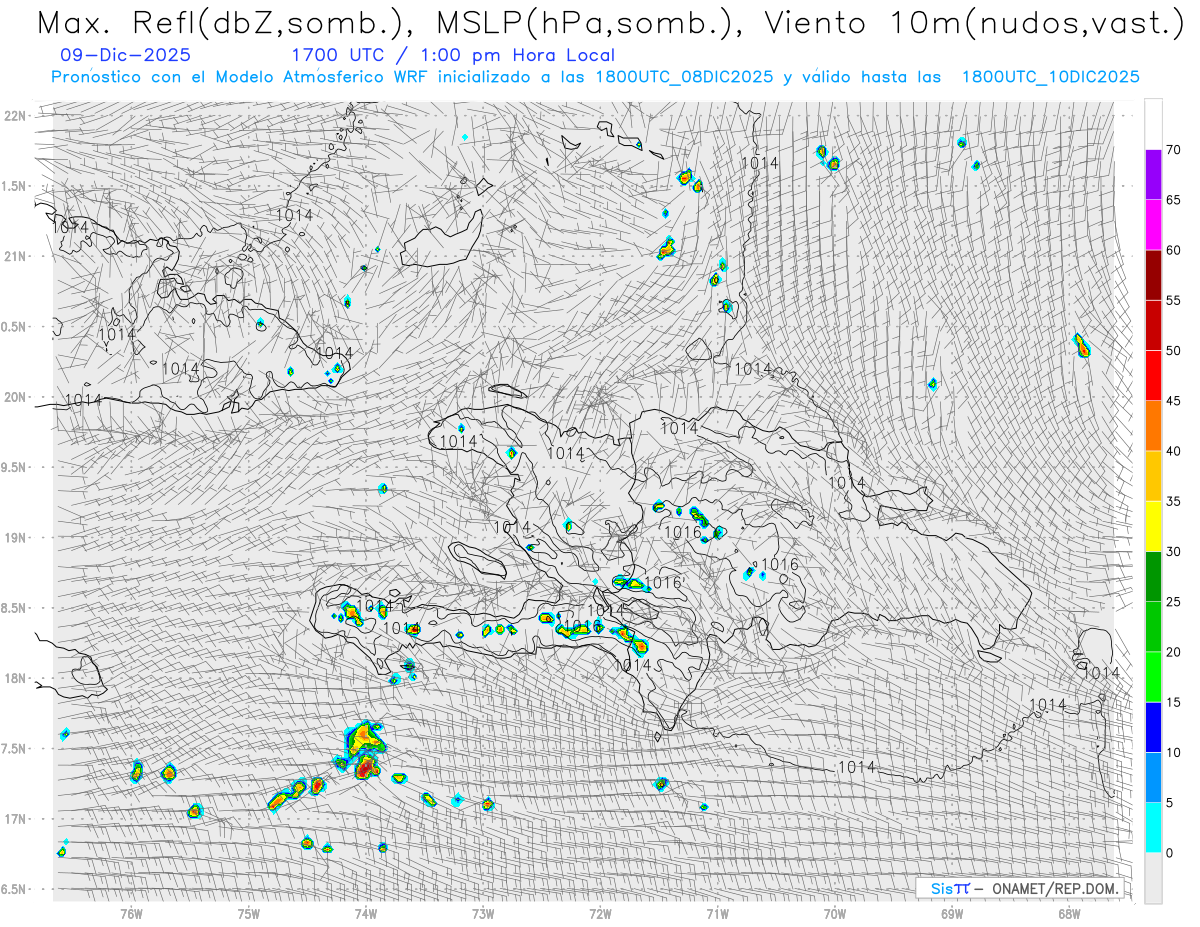
Task: Select the dark blue 10–15 dBZ legend block
Action: tap(1153, 727)
